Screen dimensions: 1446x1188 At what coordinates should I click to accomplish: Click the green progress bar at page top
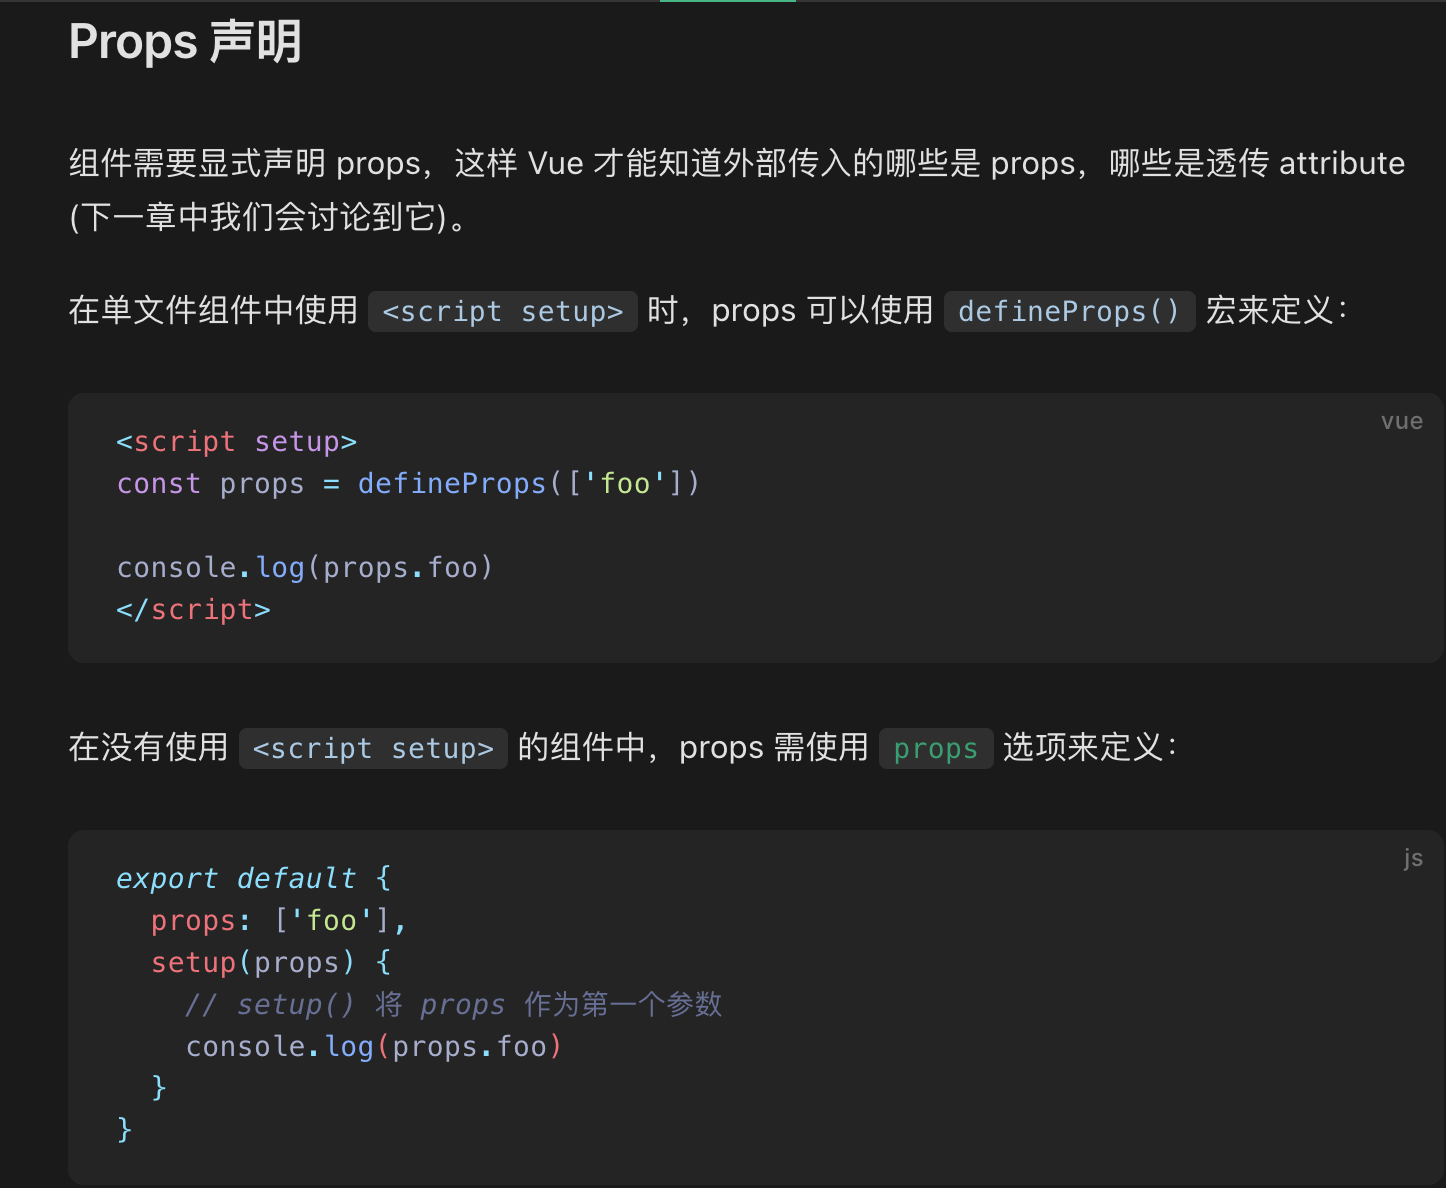pos(727,1)
